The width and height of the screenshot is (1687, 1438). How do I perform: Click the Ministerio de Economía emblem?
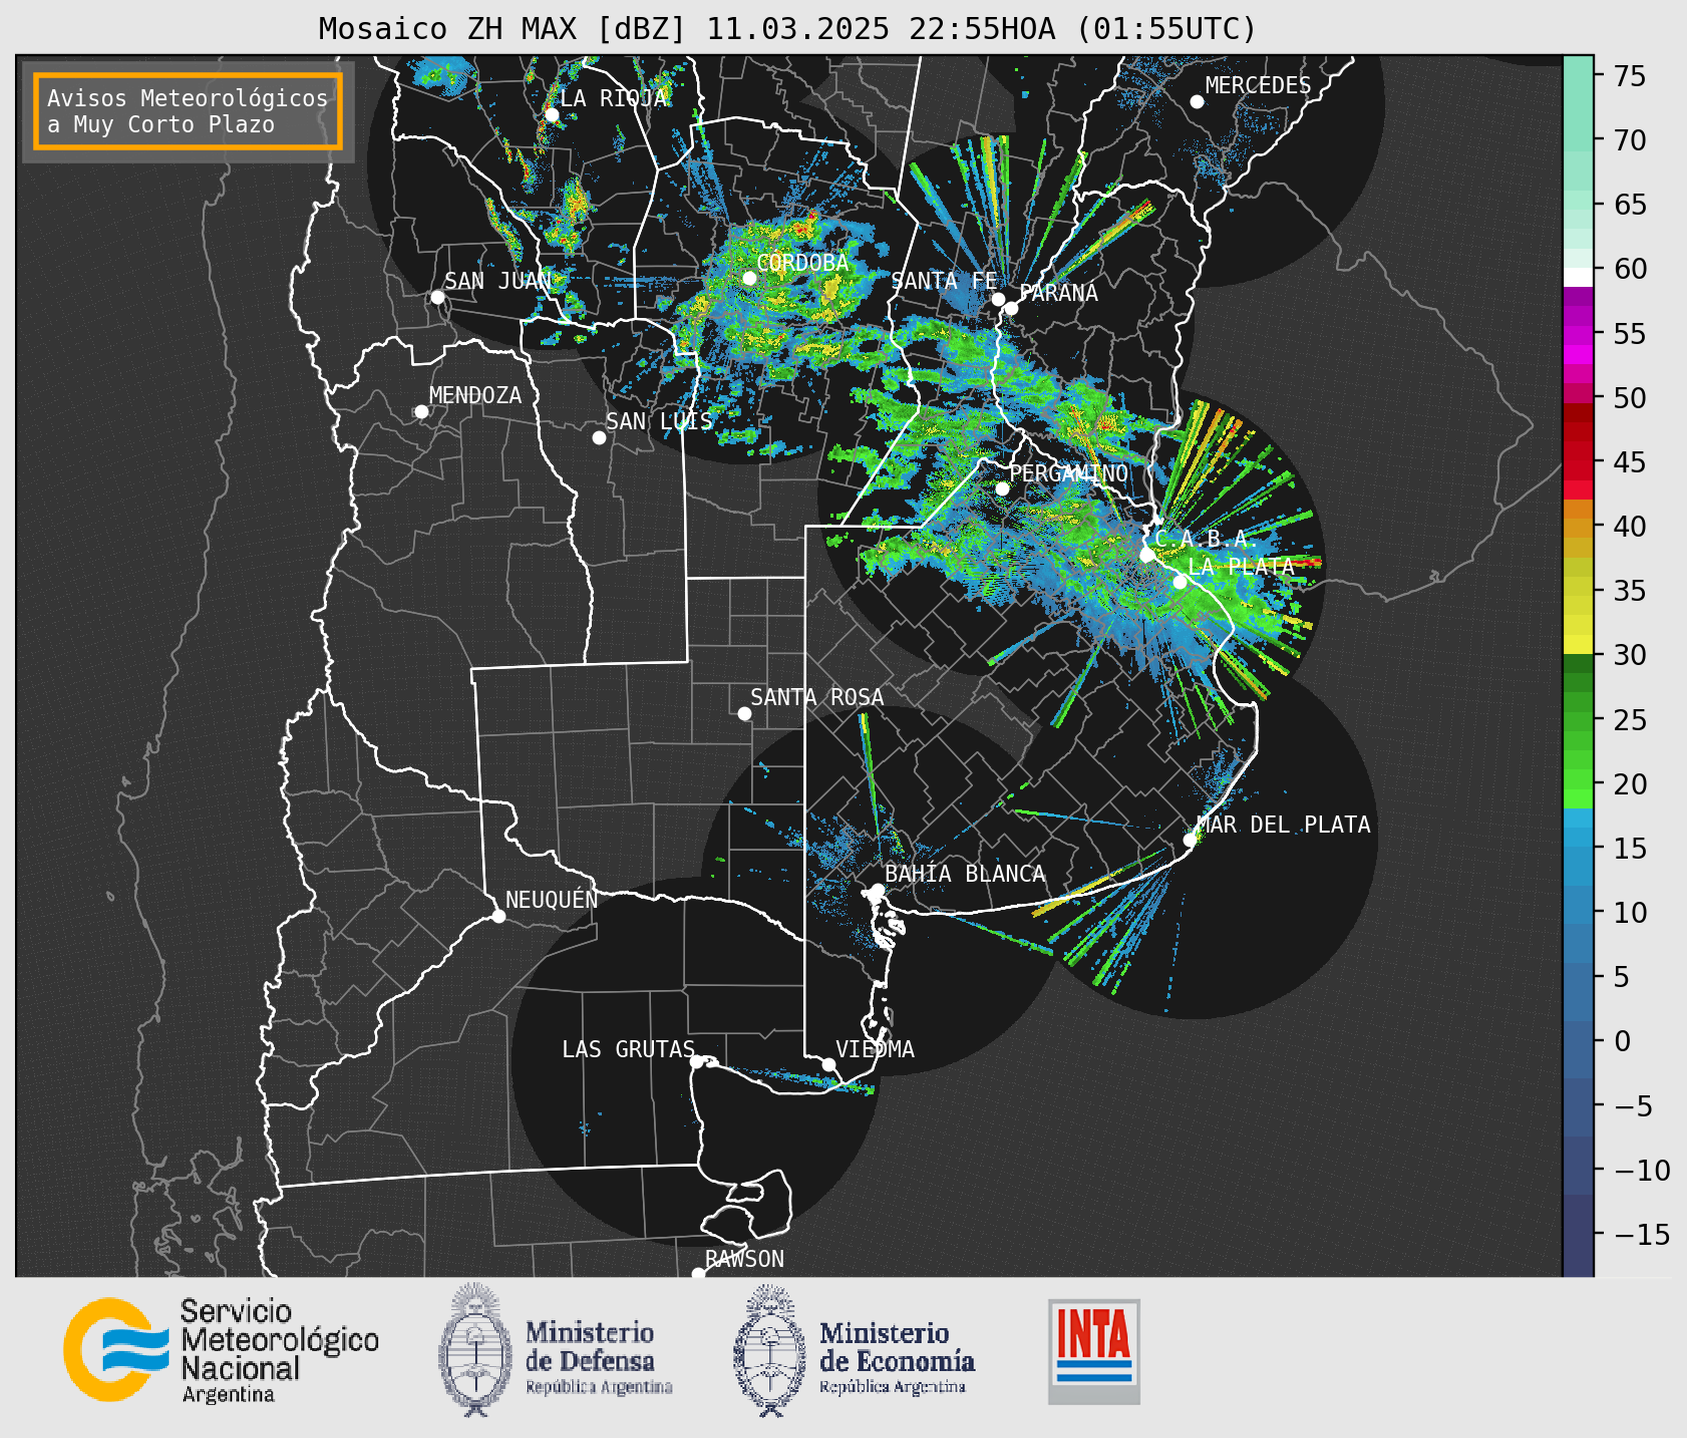pyautogui.click(x=770, y=1350)
